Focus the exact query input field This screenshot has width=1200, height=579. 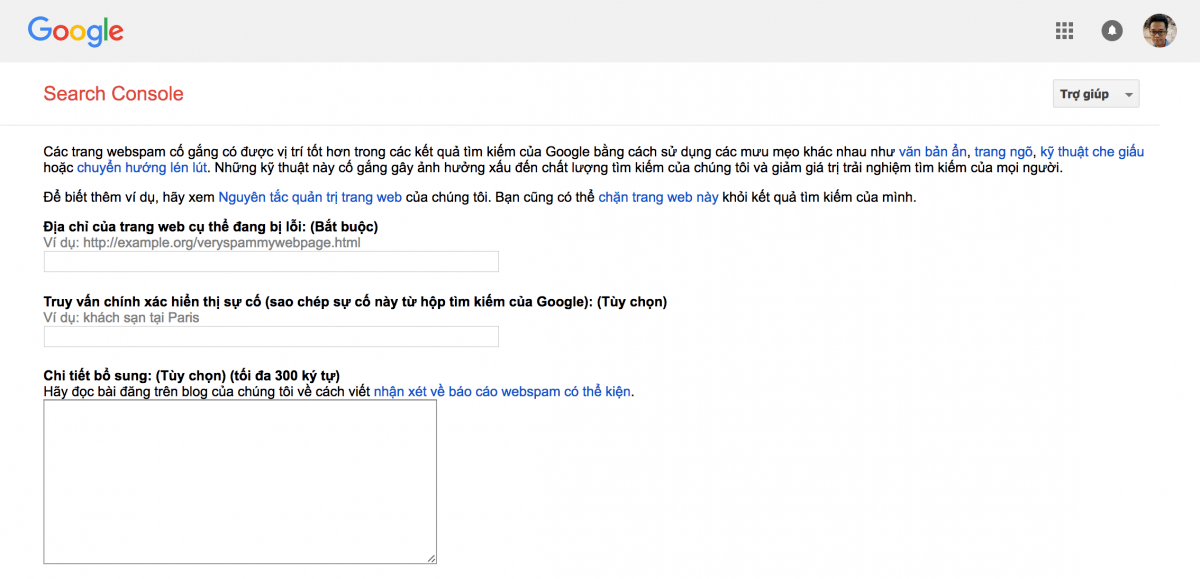[x=271, y=337]
